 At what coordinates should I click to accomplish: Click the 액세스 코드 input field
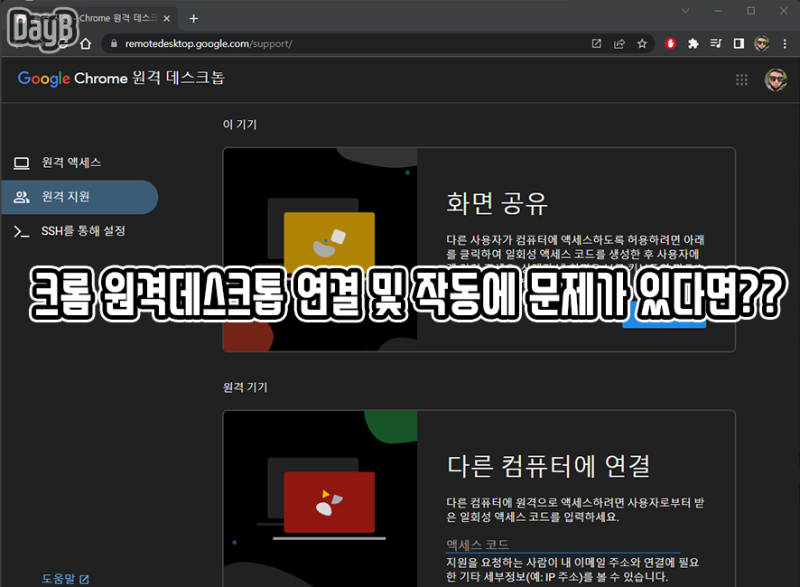(563, 545)
